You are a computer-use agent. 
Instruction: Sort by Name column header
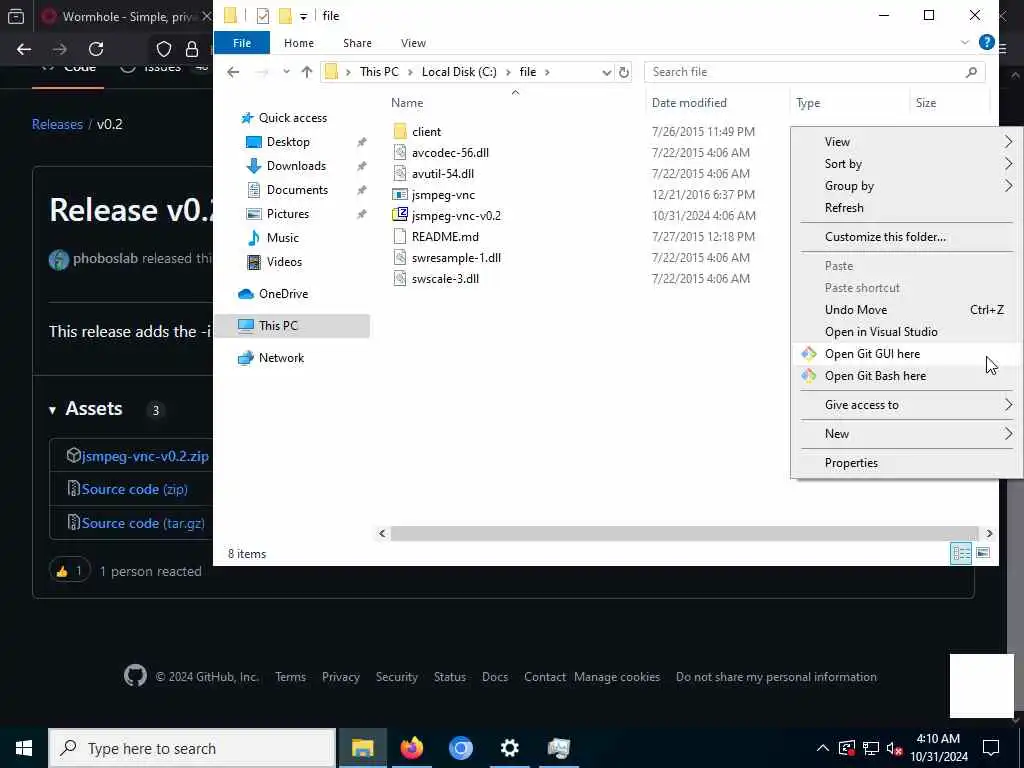407,103
